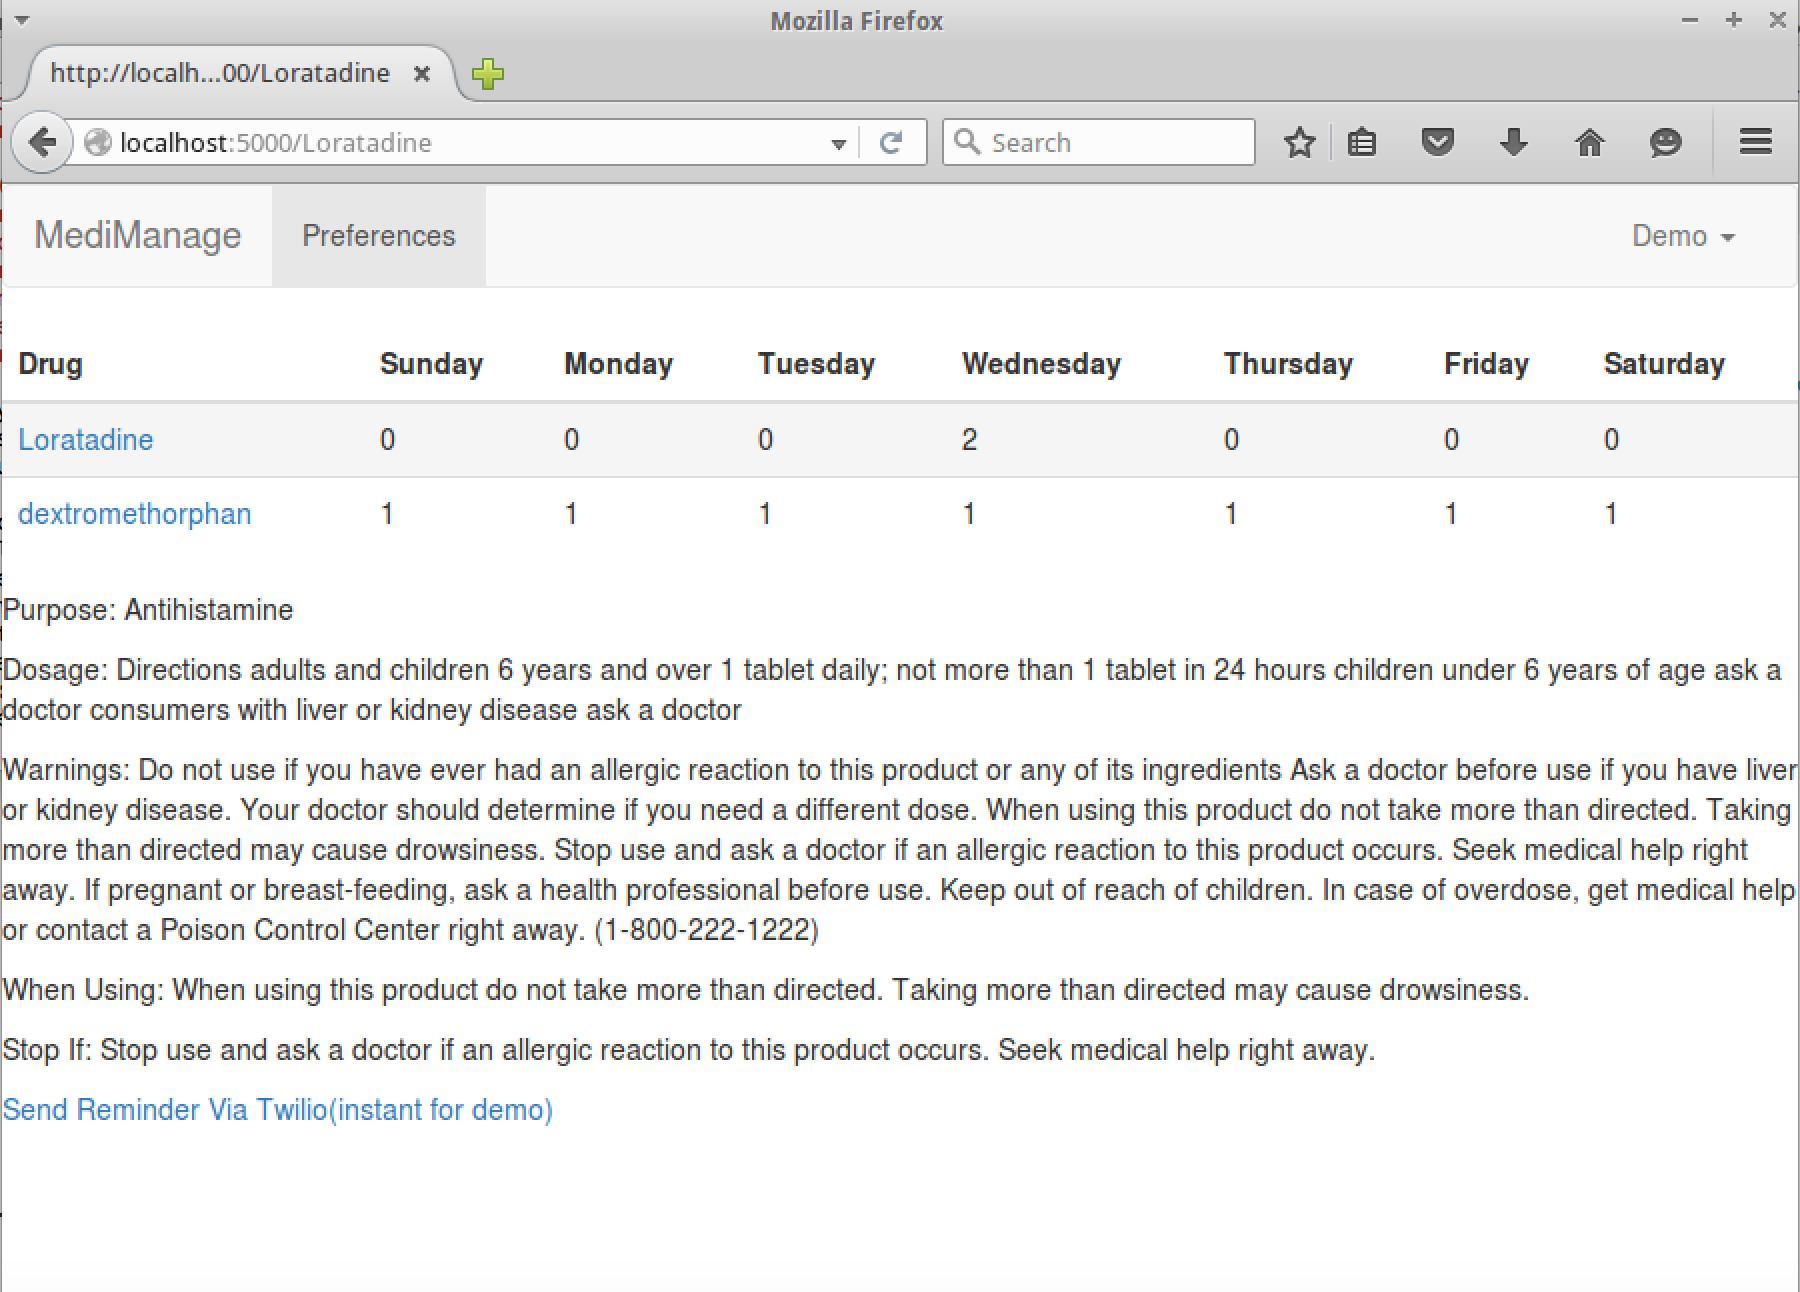Close the Firefox window
Image resolution: width=1800 pixels, height=1292 pixels.
[x=1777, y=20]
